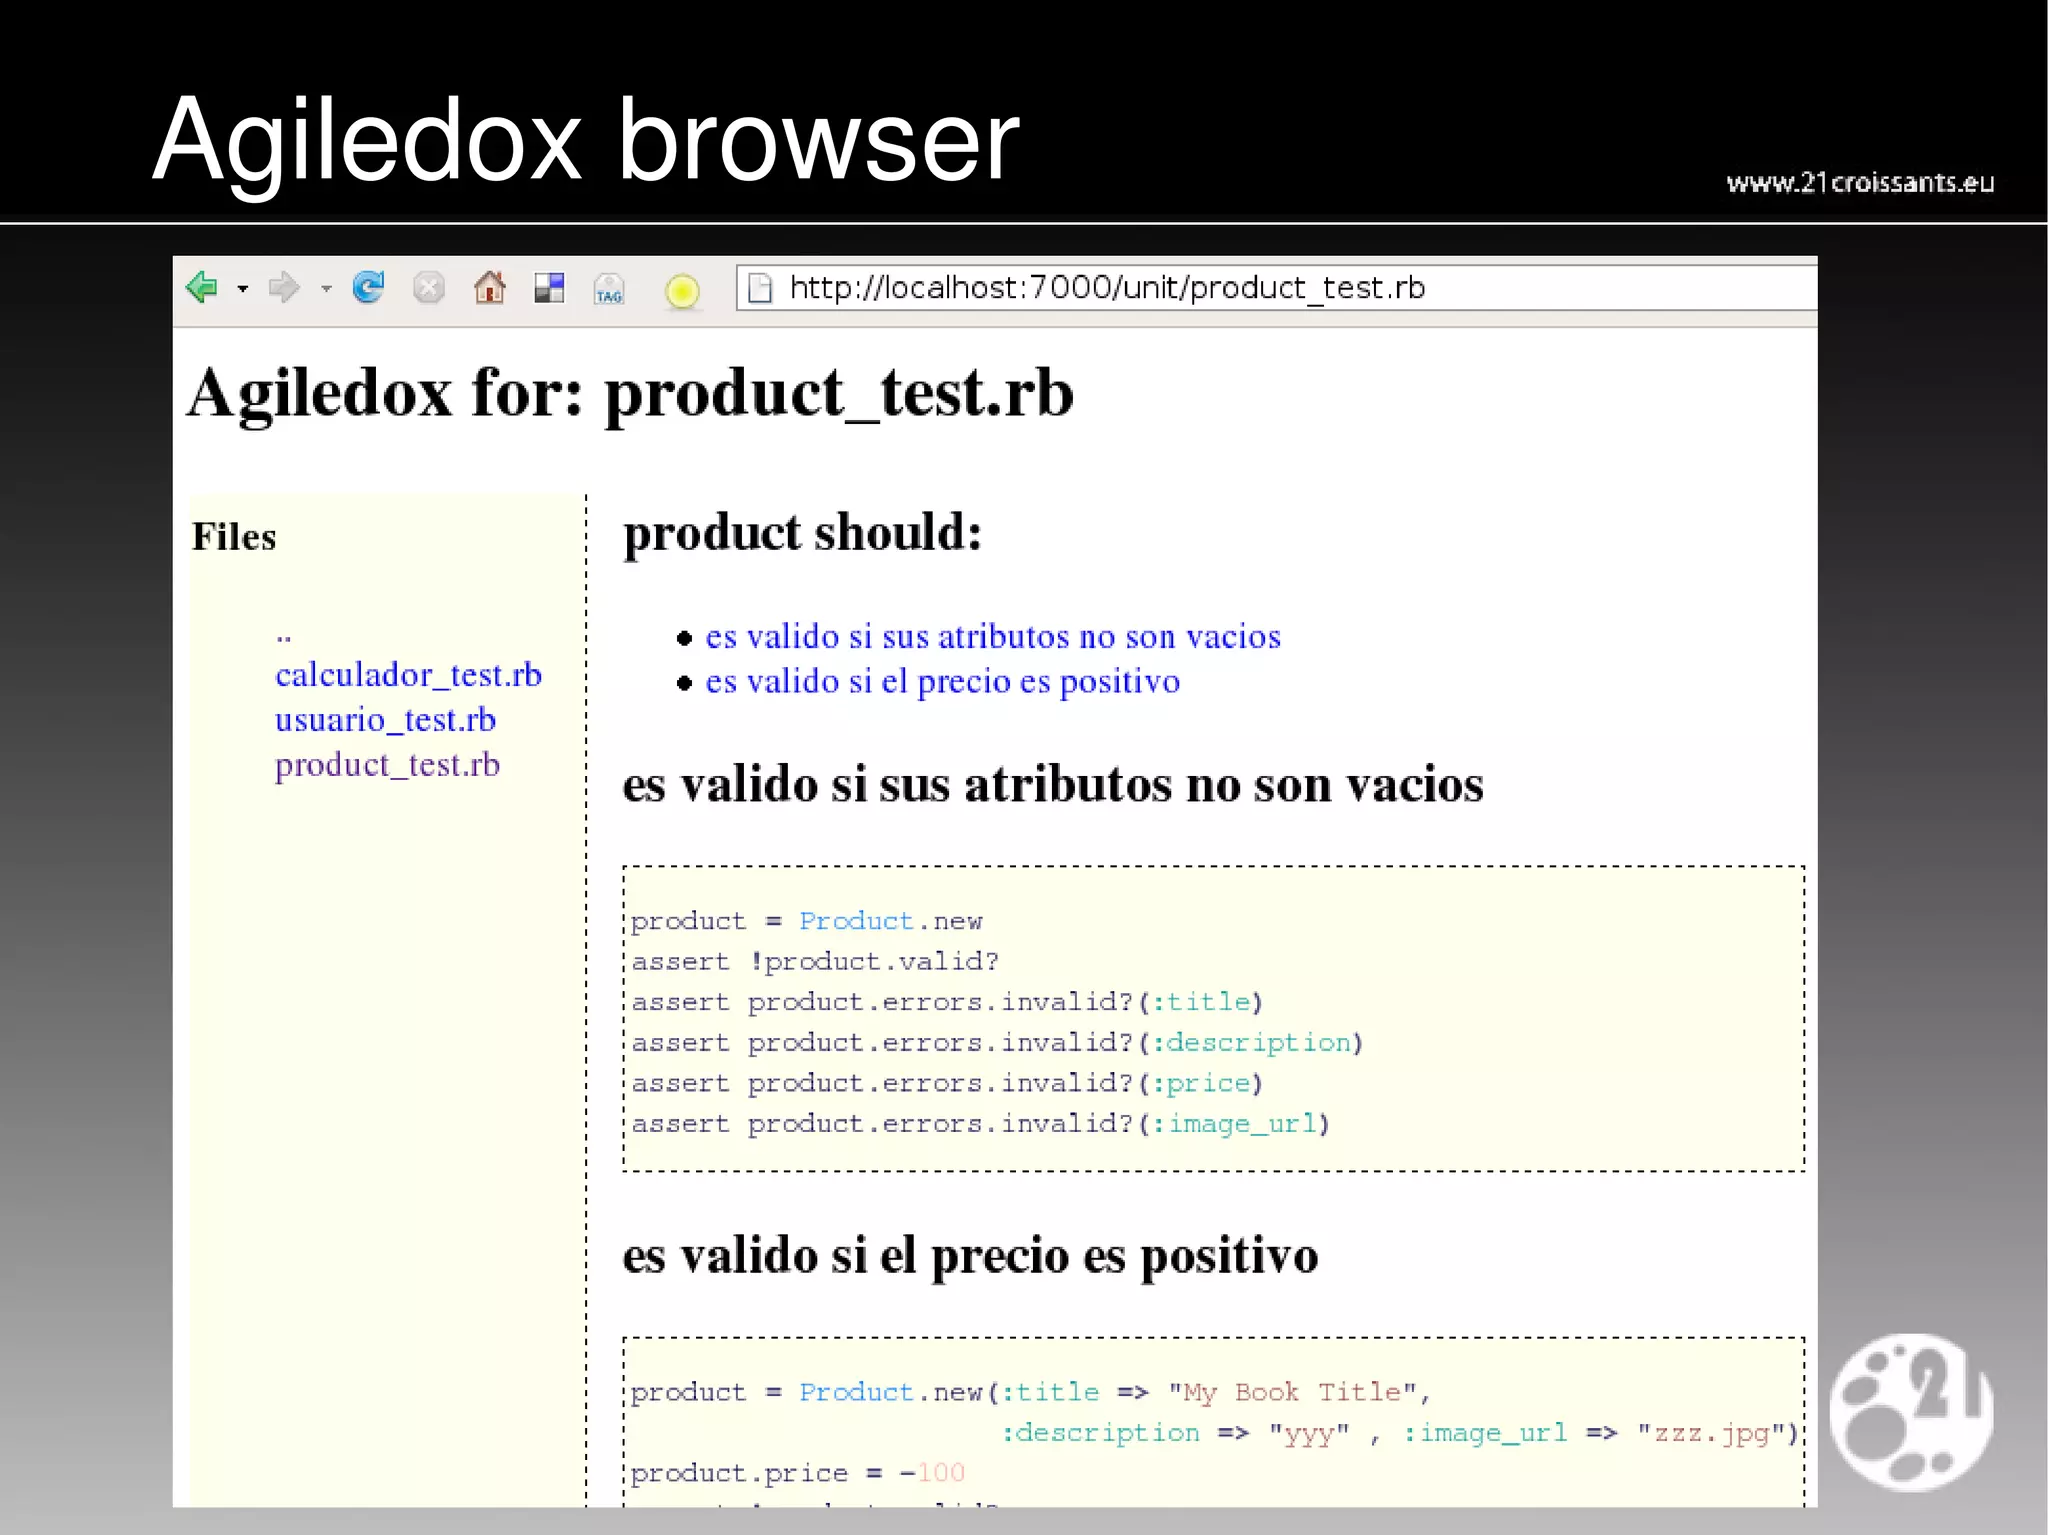Click the www.21croissants.eu text
The image size is (2048, 1535).
click(x=1861, y=183)
